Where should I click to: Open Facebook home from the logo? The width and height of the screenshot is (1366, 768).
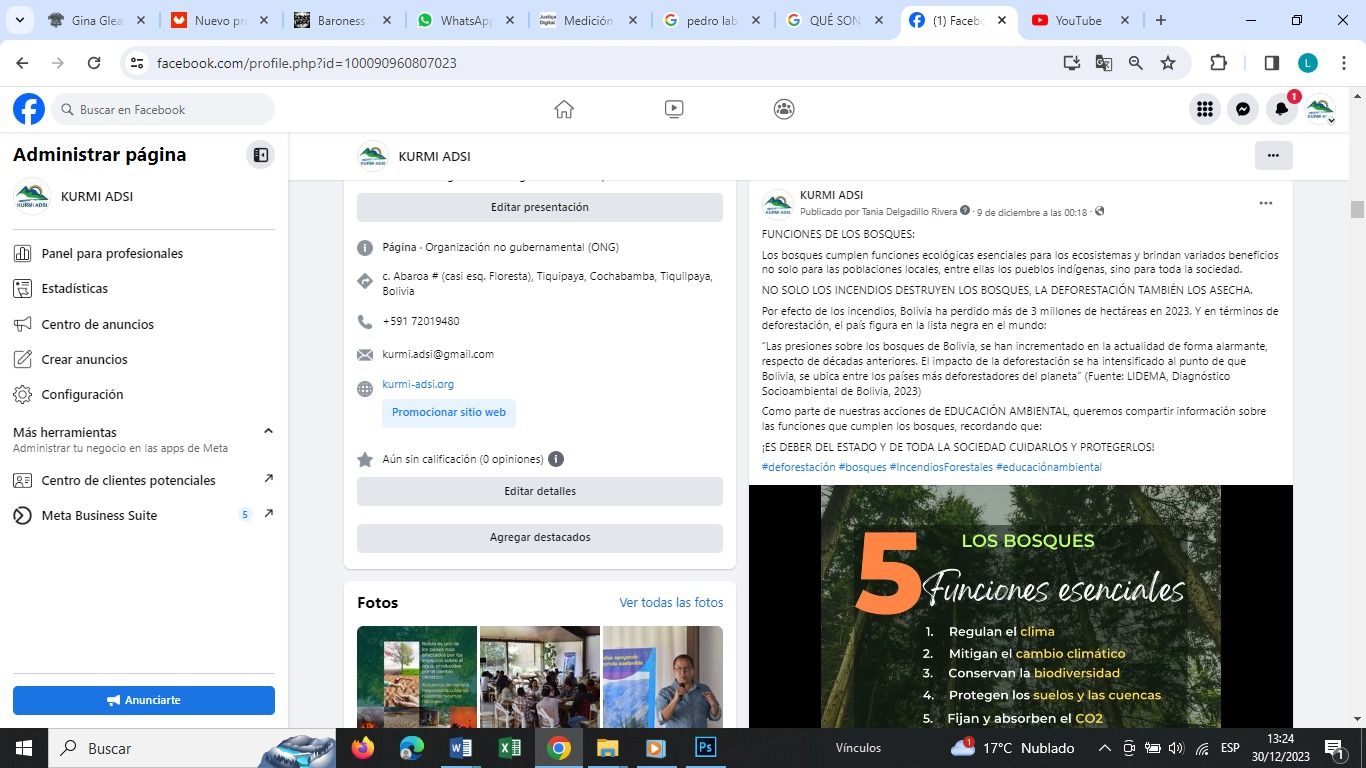[x=29, y=109]
